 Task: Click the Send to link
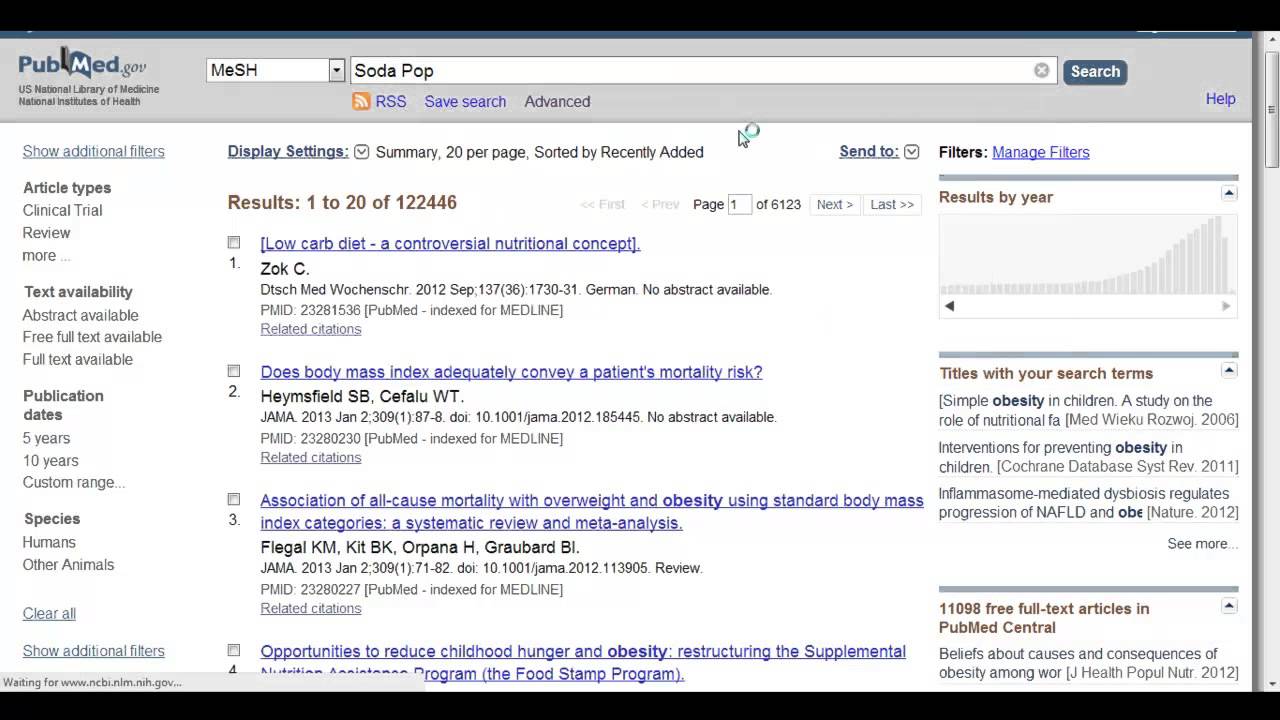click(869, 152)
